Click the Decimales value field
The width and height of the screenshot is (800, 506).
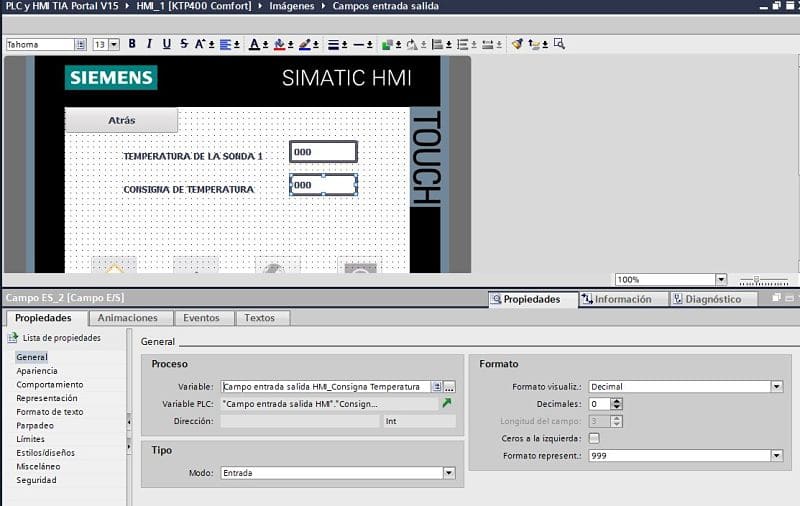599,404
